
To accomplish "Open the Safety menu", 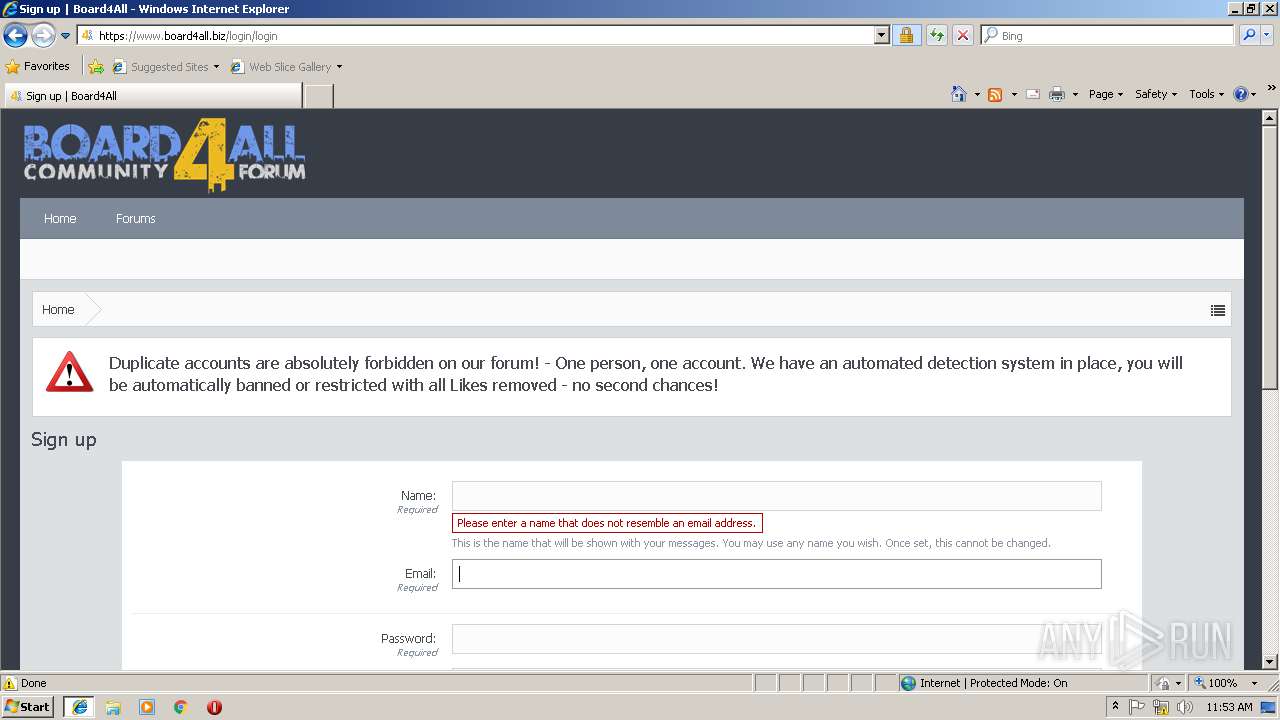I will 1156,94.
